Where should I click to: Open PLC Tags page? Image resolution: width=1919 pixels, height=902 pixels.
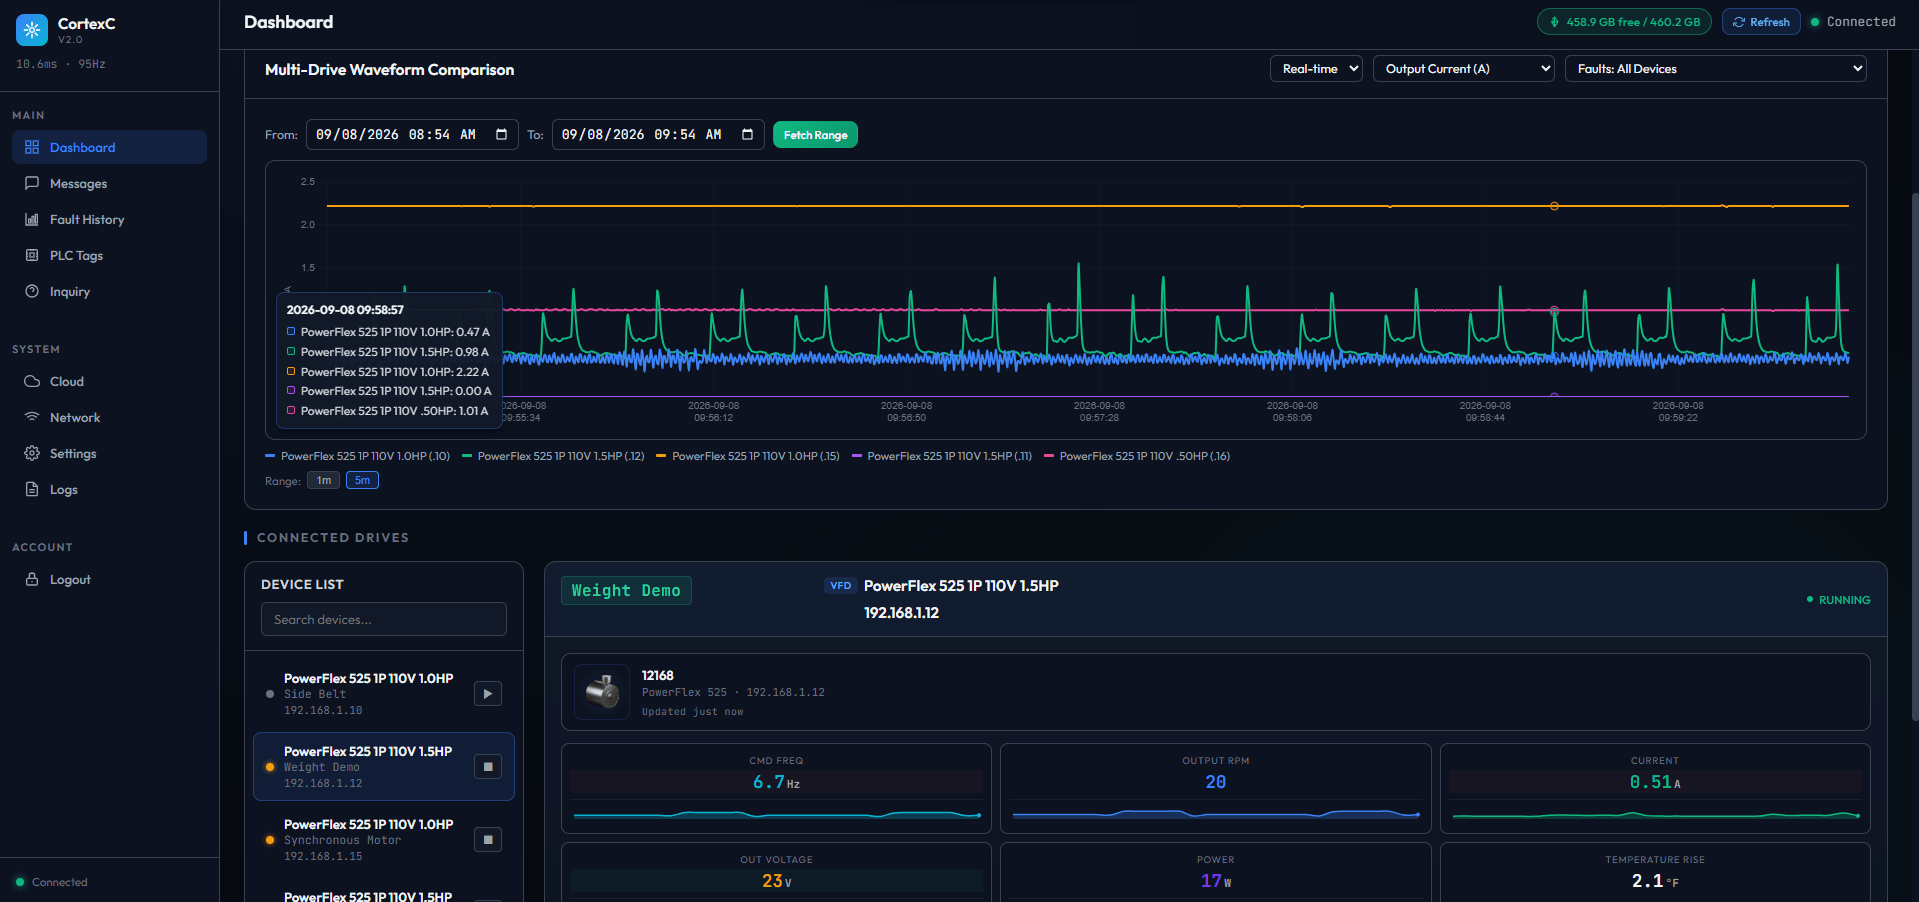[x=109, y=255]
